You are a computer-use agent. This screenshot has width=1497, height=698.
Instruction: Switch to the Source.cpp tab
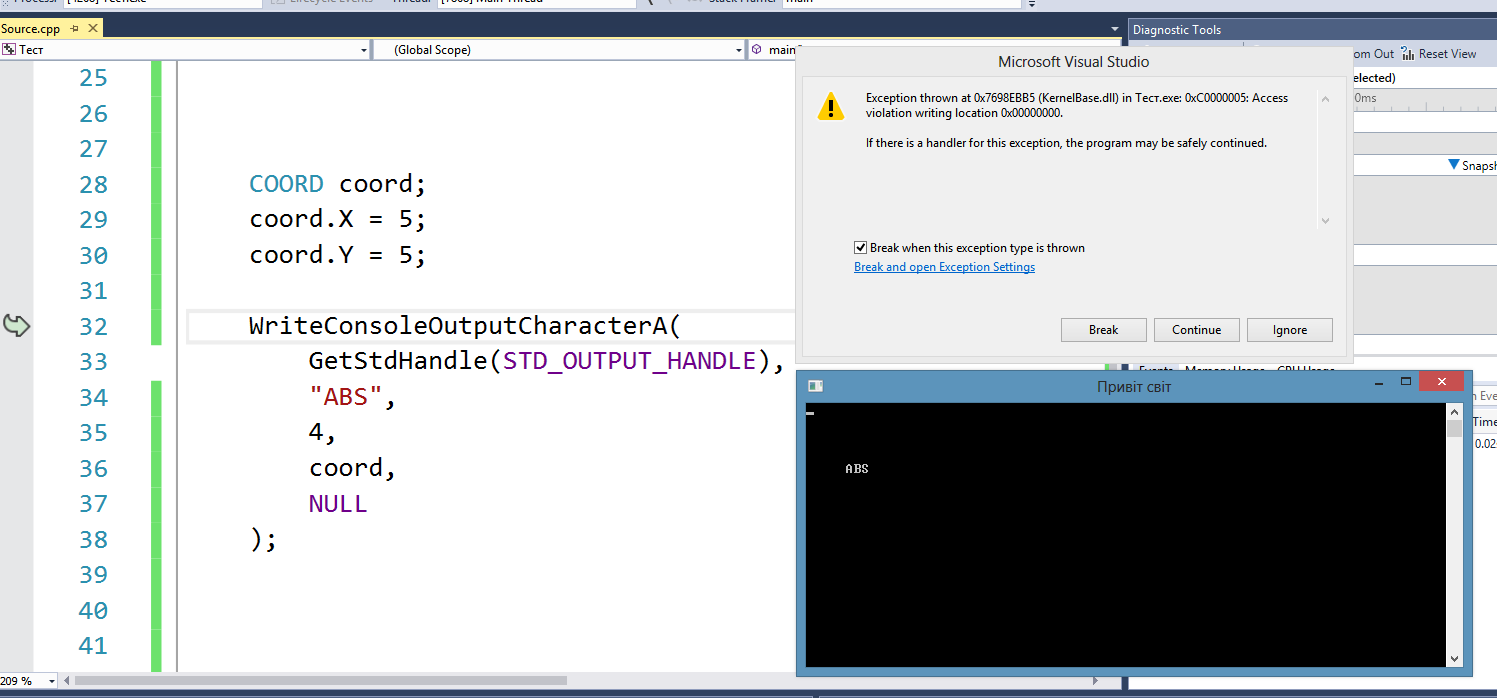(x=30, y=29)
